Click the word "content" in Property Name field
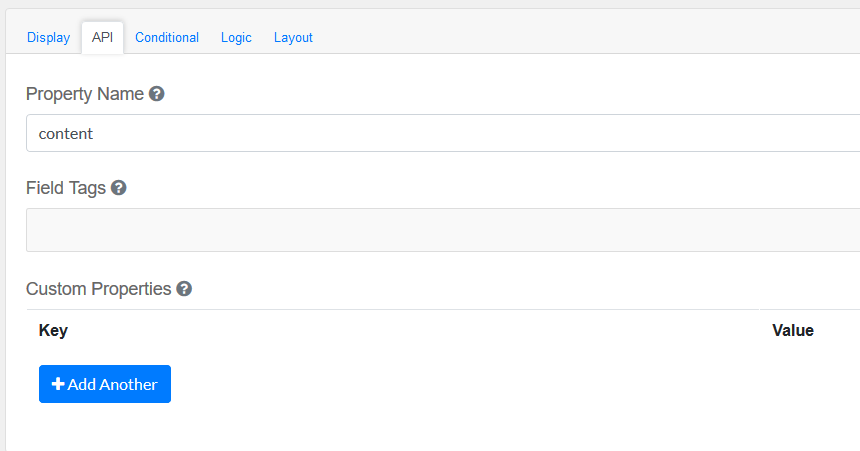Viewport: 860px width, 451px height. (x=66, y=133)
